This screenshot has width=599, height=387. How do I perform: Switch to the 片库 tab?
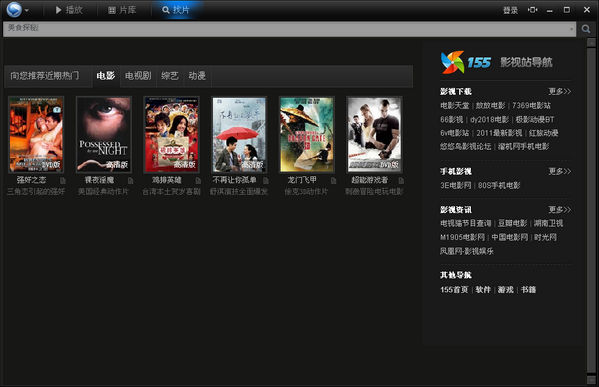(x=122, y=10)
